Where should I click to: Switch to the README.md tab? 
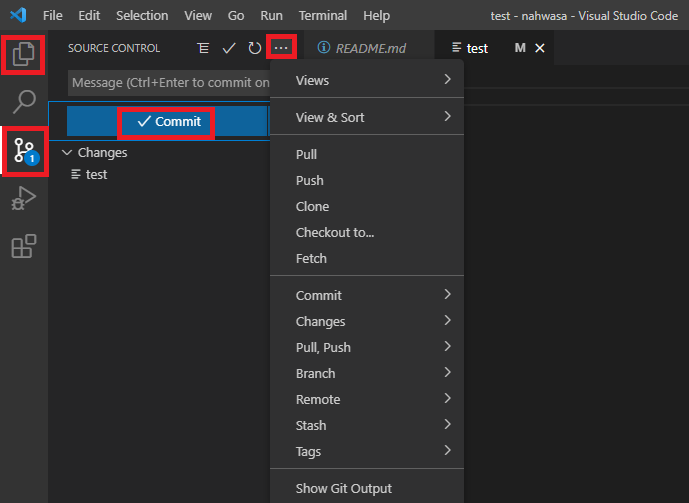(370, 47)
